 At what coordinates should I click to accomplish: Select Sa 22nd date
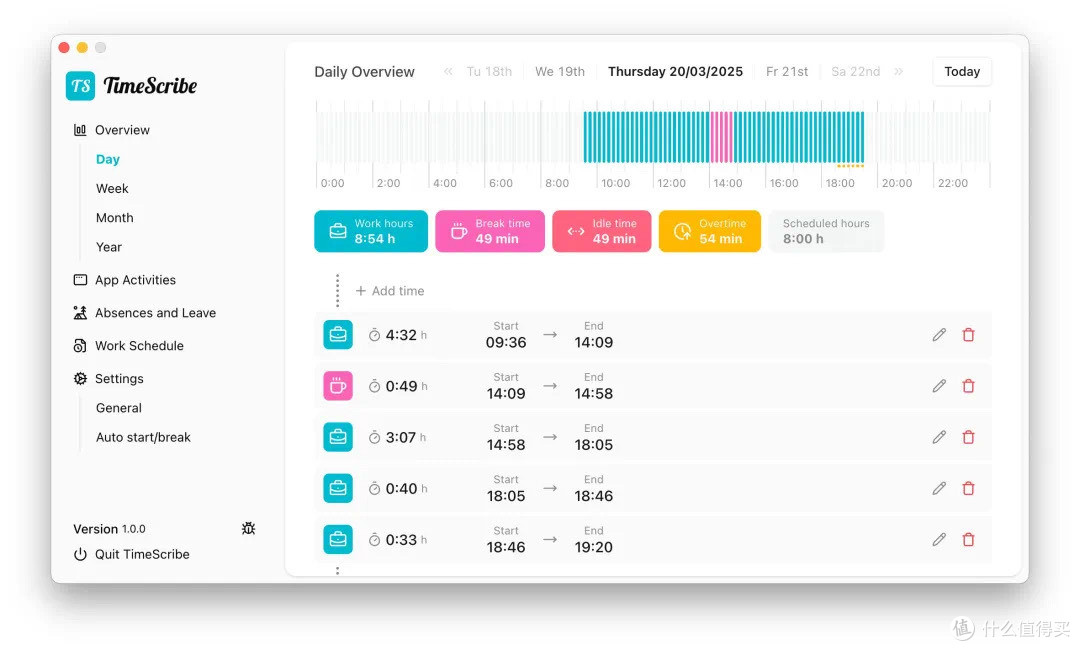coord(855,72)
